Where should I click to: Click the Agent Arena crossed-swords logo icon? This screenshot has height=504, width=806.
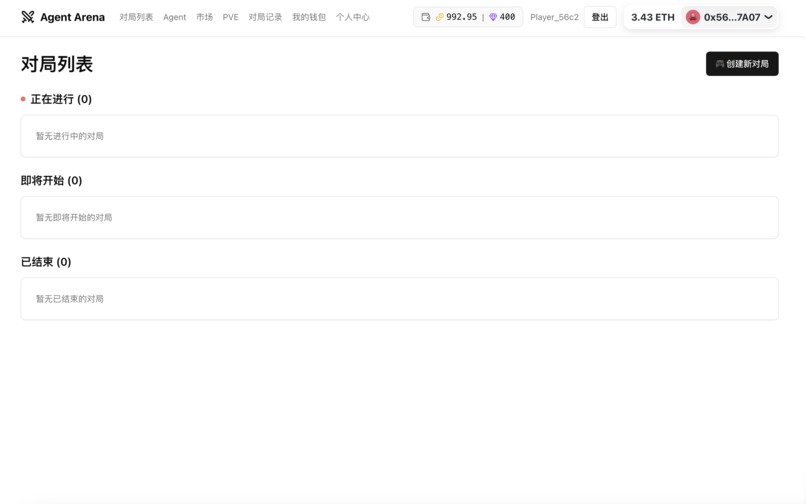tap(28, 17)
